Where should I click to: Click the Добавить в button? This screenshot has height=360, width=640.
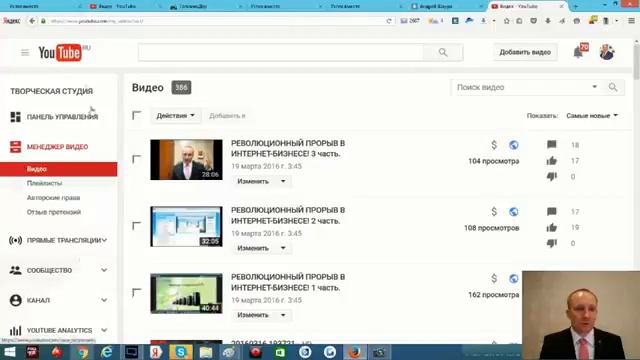pos(227,116)
